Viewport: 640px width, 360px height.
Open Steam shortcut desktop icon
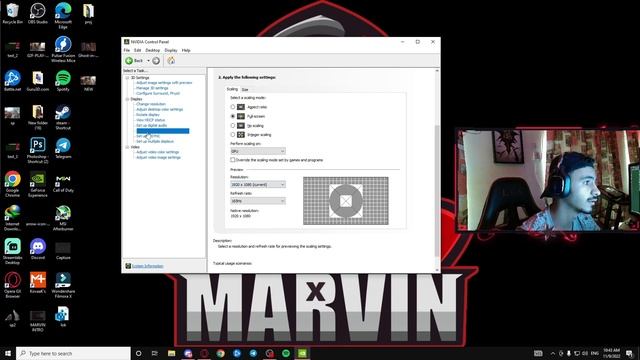point(63,117)
